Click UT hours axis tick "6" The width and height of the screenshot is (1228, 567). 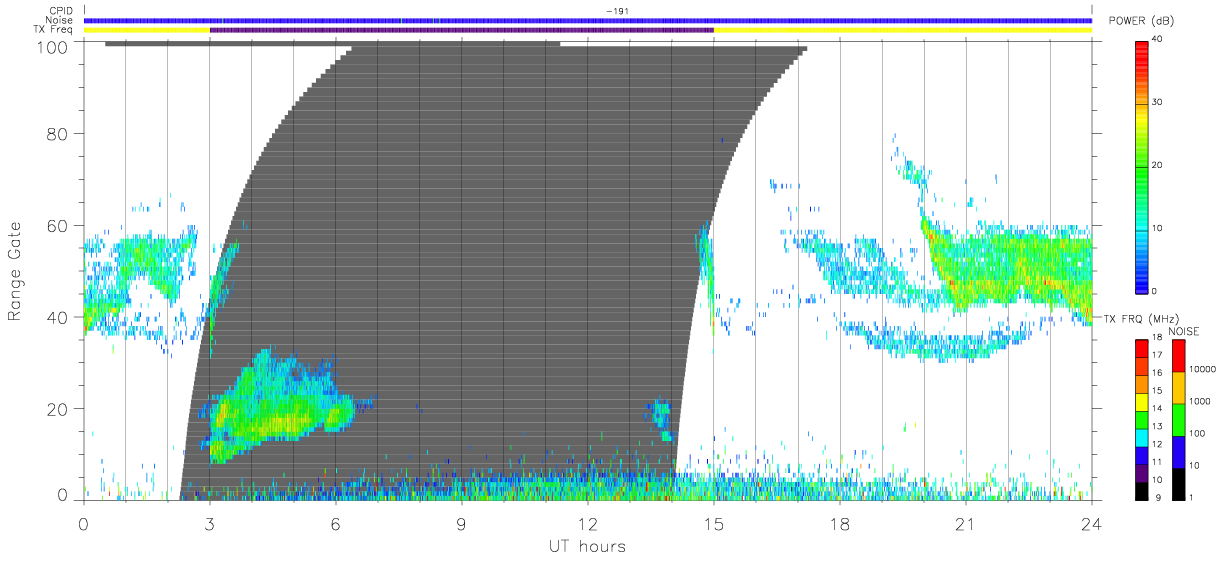(x=336, y=523)
